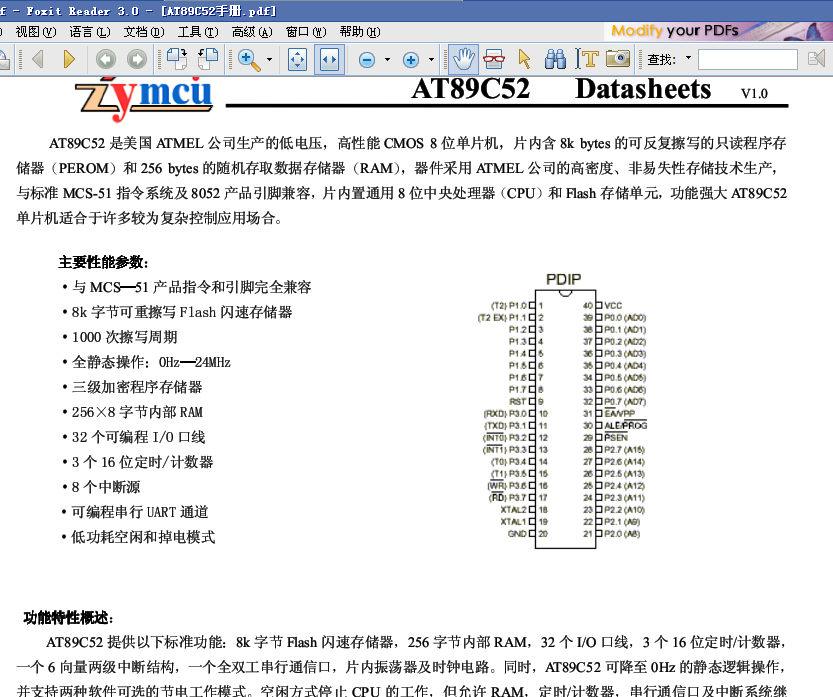Open the 高级(A) menu

[252, 32]
